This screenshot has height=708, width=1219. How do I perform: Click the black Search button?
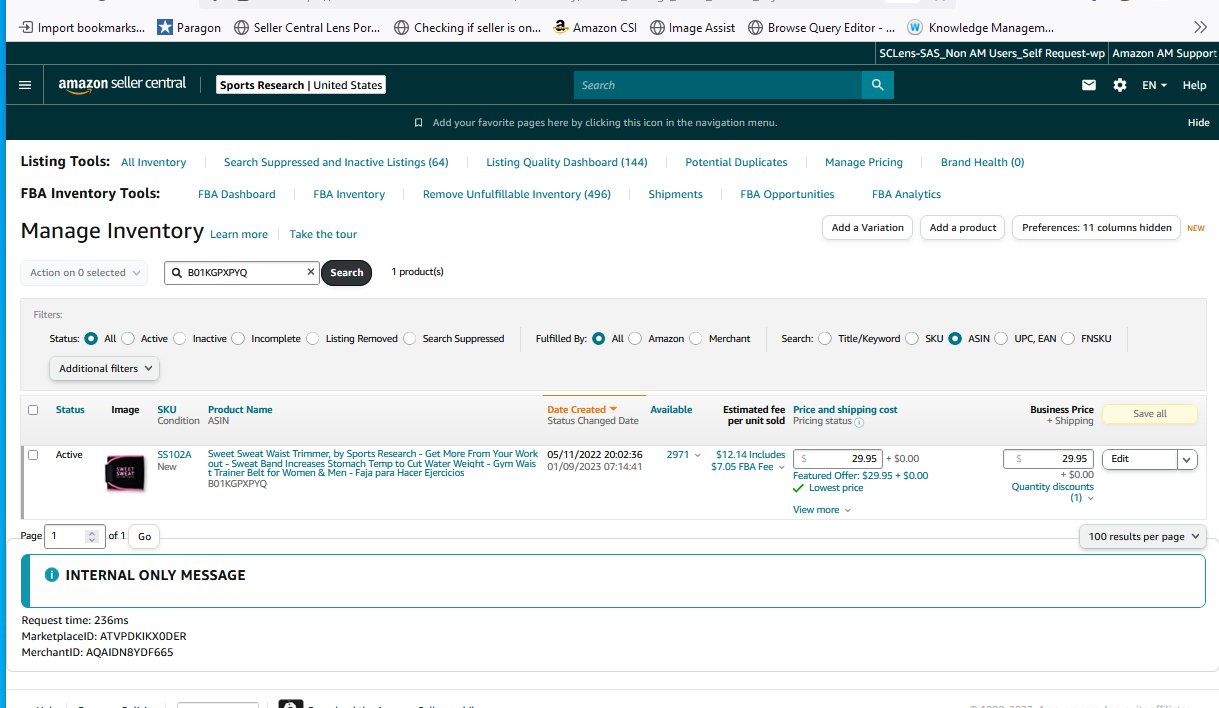(x=346, y=272)
